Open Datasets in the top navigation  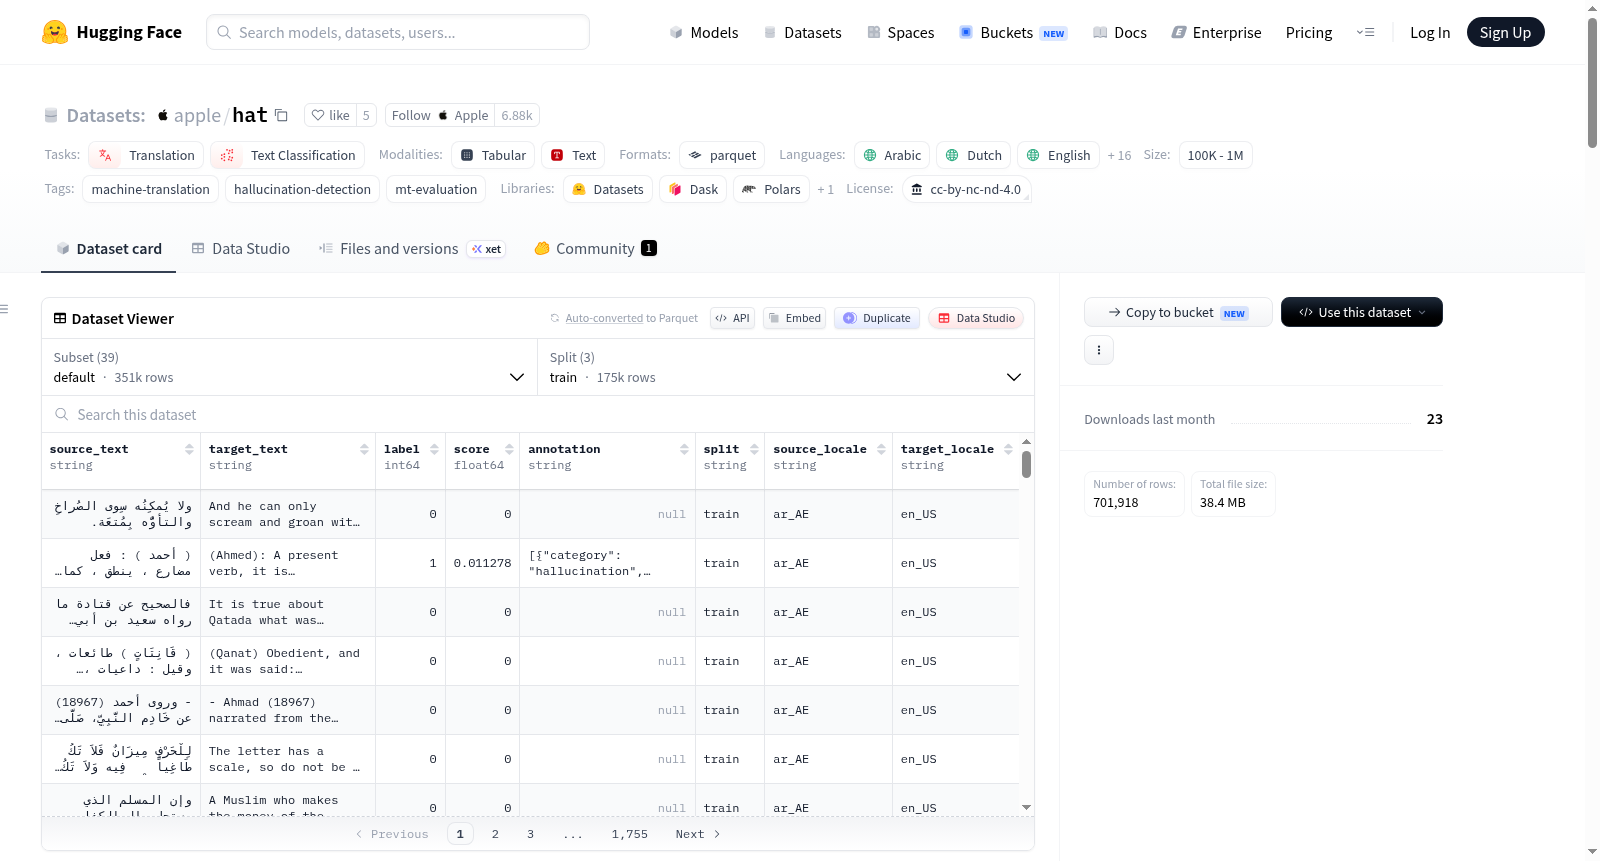pos(802,32)
